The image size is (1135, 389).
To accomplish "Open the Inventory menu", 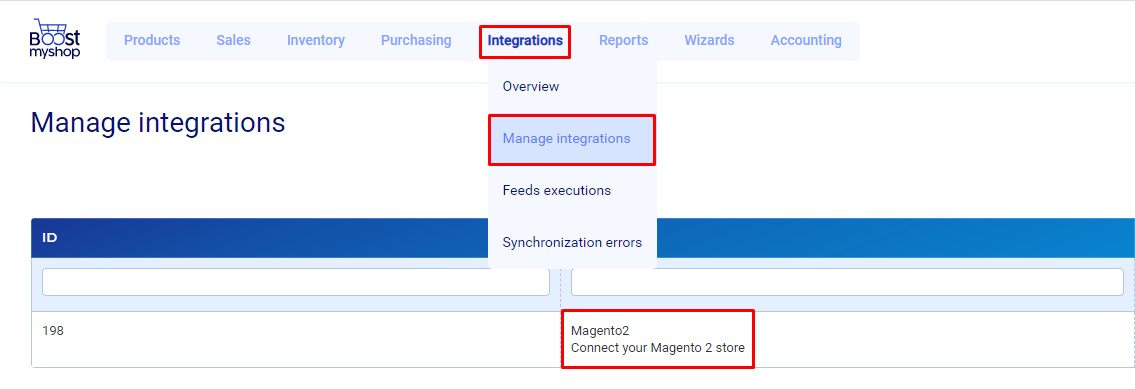I will tap(316, 41).
